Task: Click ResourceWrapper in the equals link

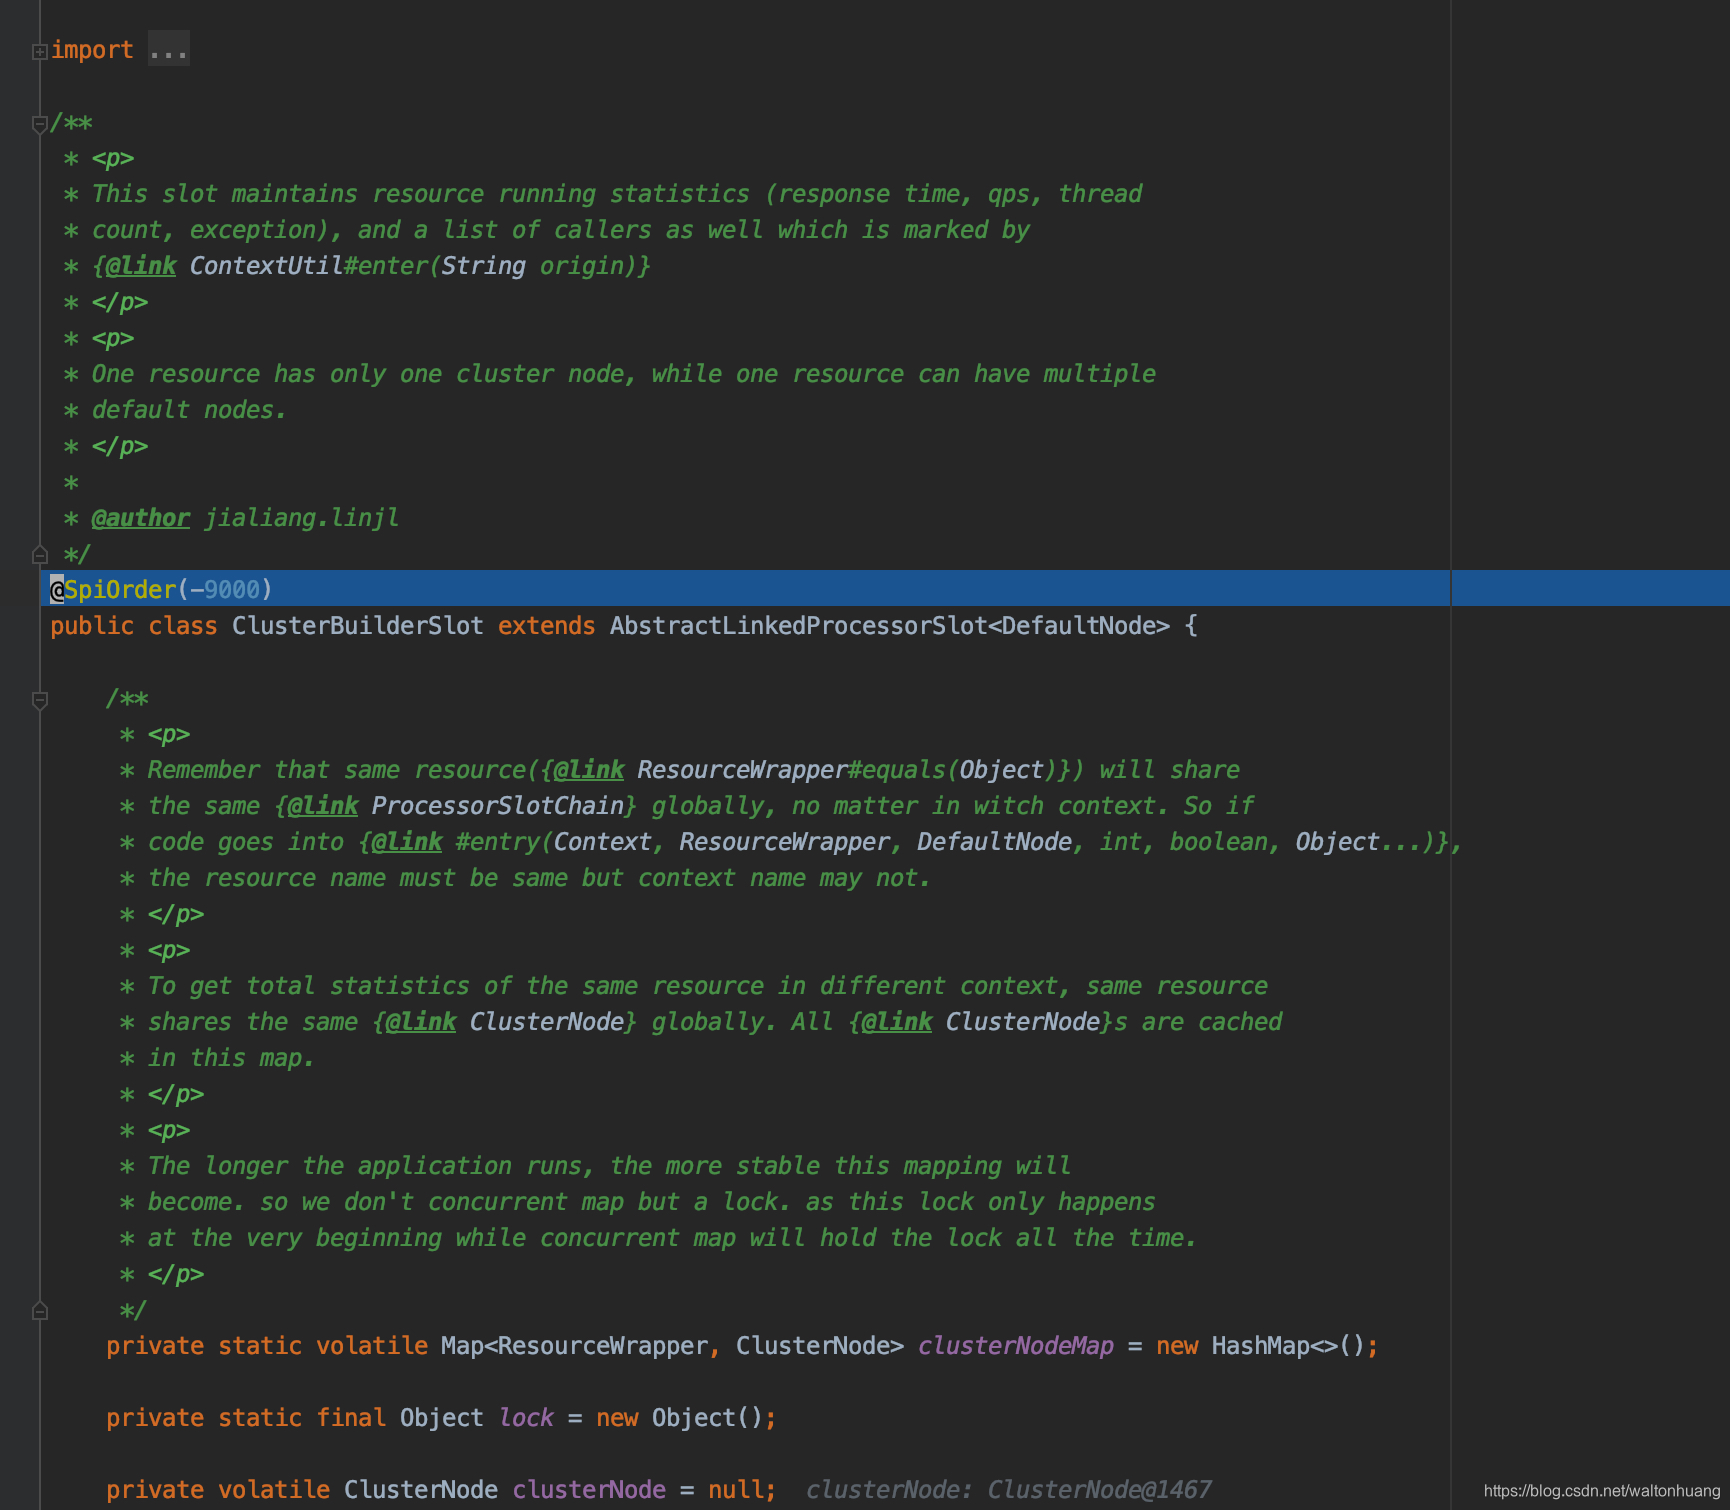Action: 742,770
